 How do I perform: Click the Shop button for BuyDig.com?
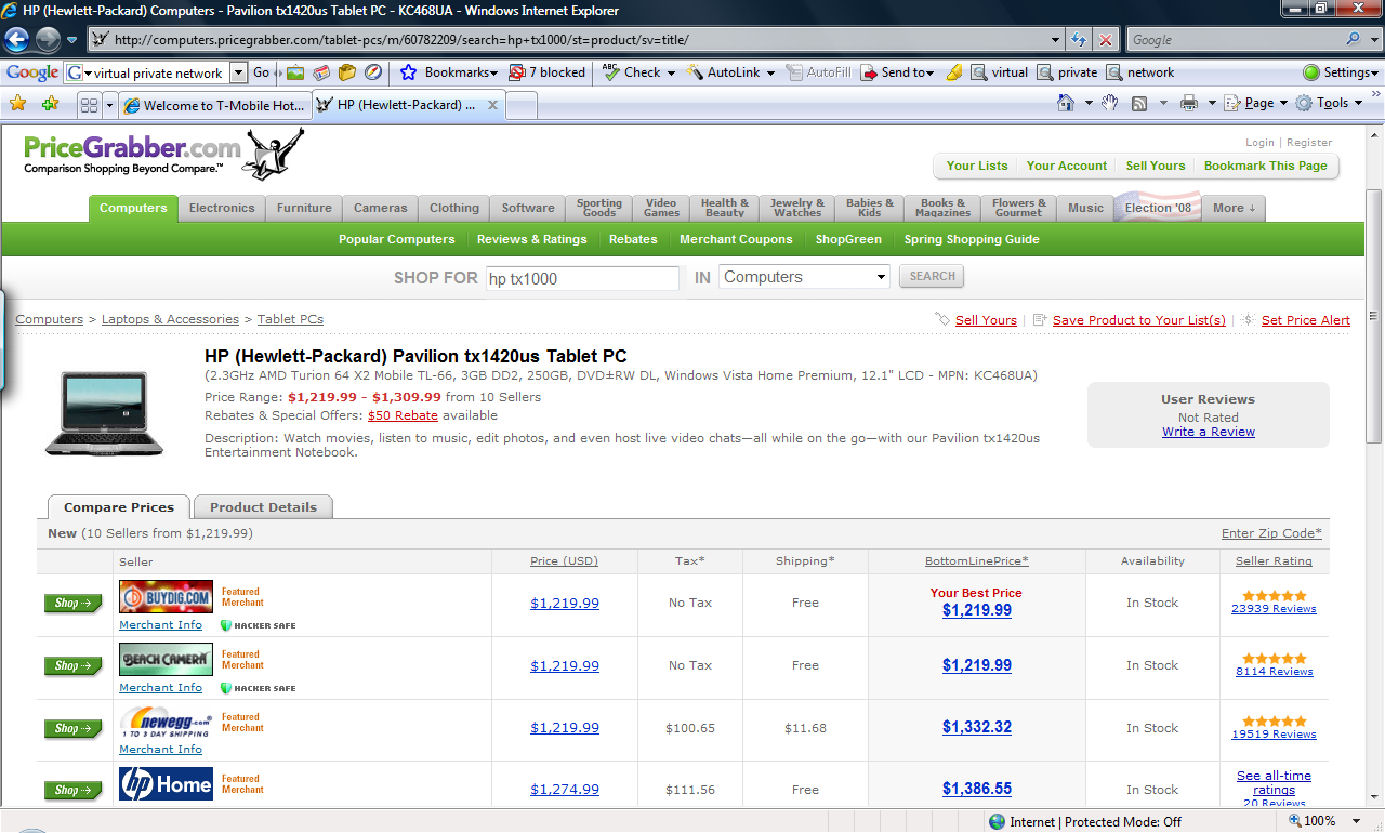pyautogui.click(x=72, y=603)
